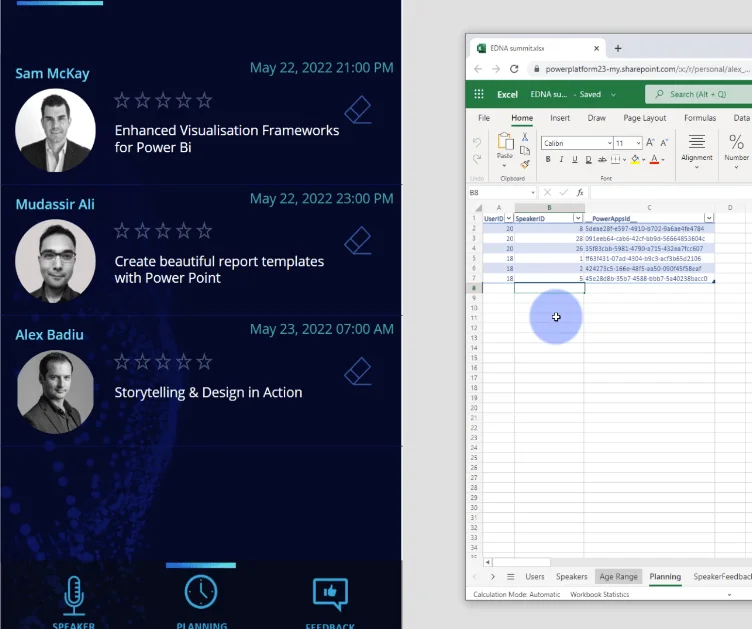Toggle Bold formatting in Excel

[548, 159]
